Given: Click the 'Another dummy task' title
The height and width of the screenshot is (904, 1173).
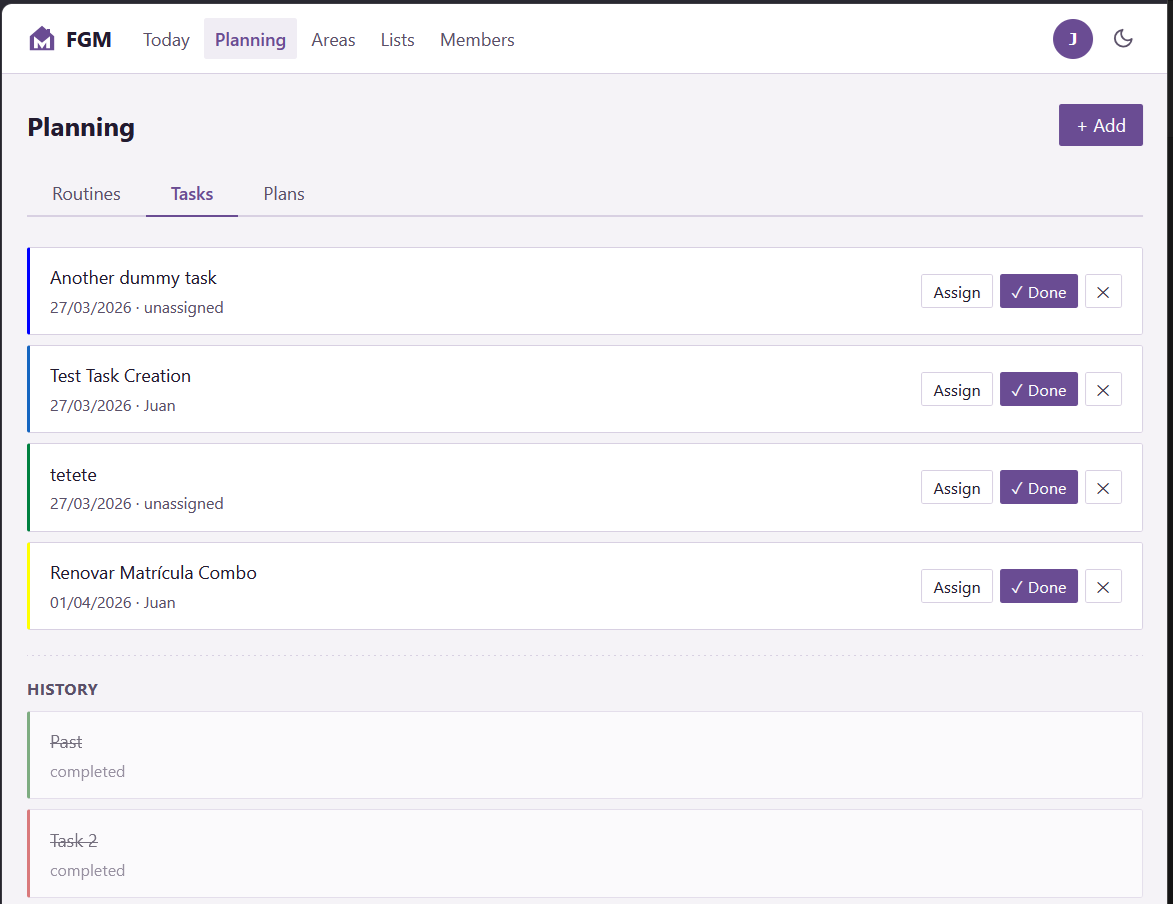Looking at the screenshot, I should point(133,278).
